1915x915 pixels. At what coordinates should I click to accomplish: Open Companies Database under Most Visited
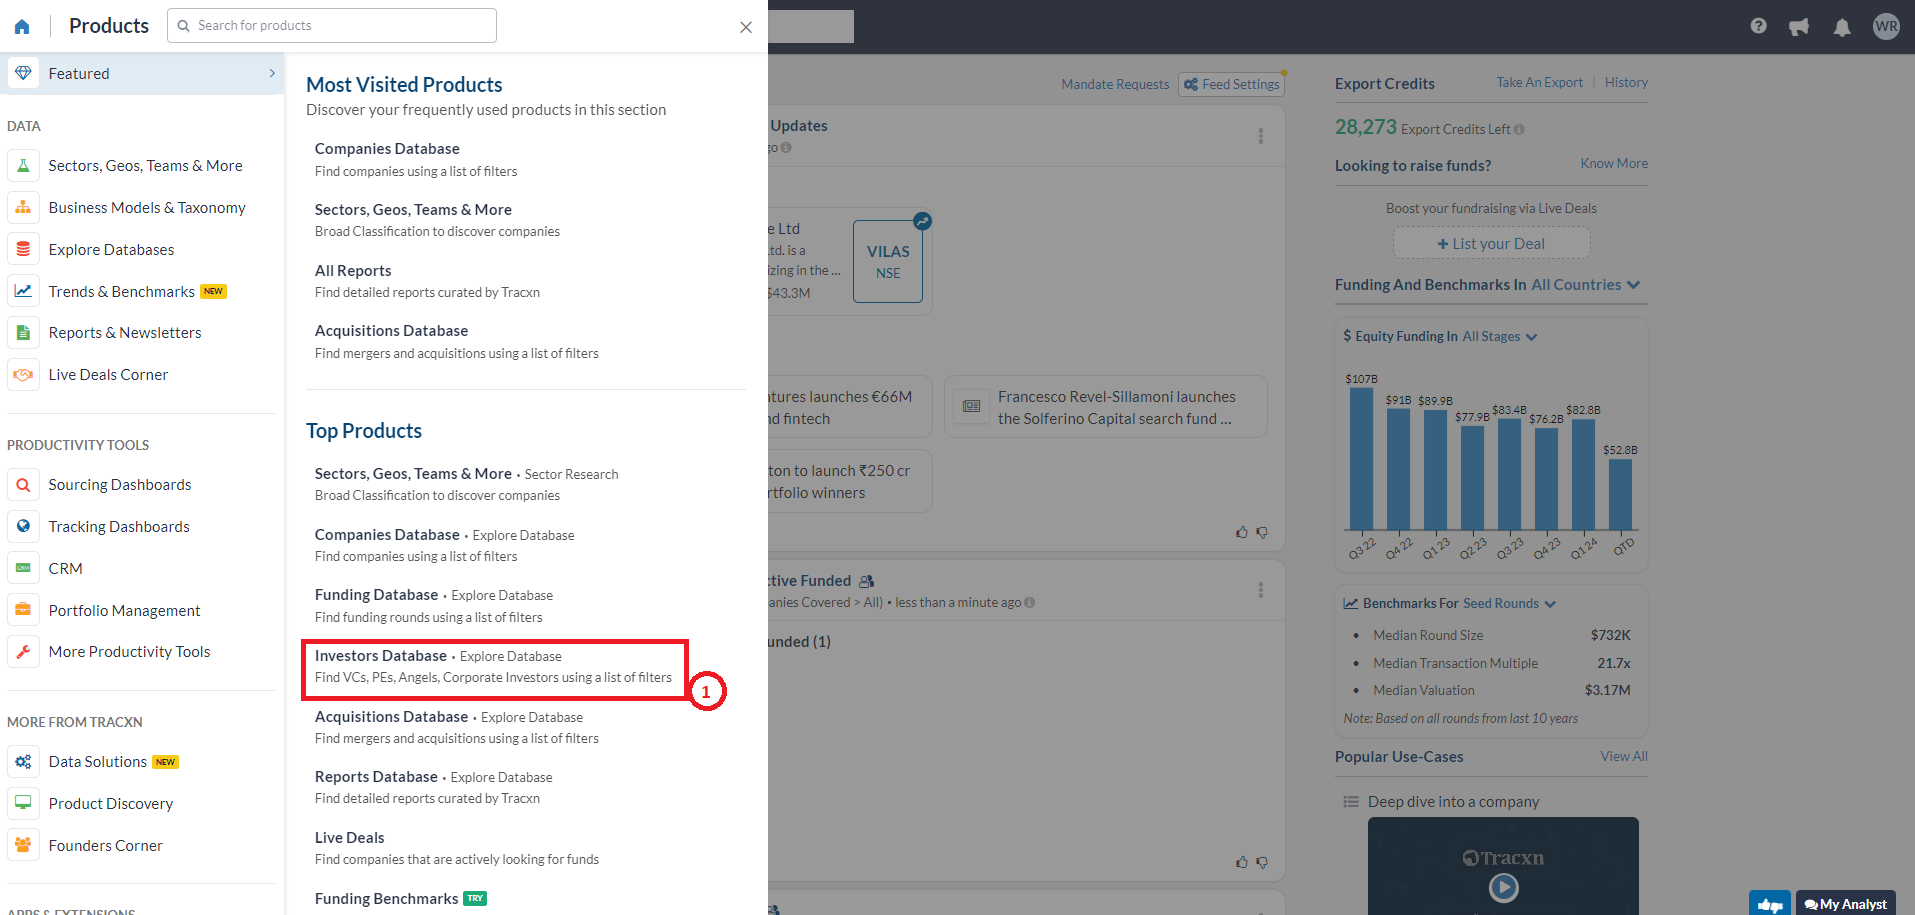(387, 148)
